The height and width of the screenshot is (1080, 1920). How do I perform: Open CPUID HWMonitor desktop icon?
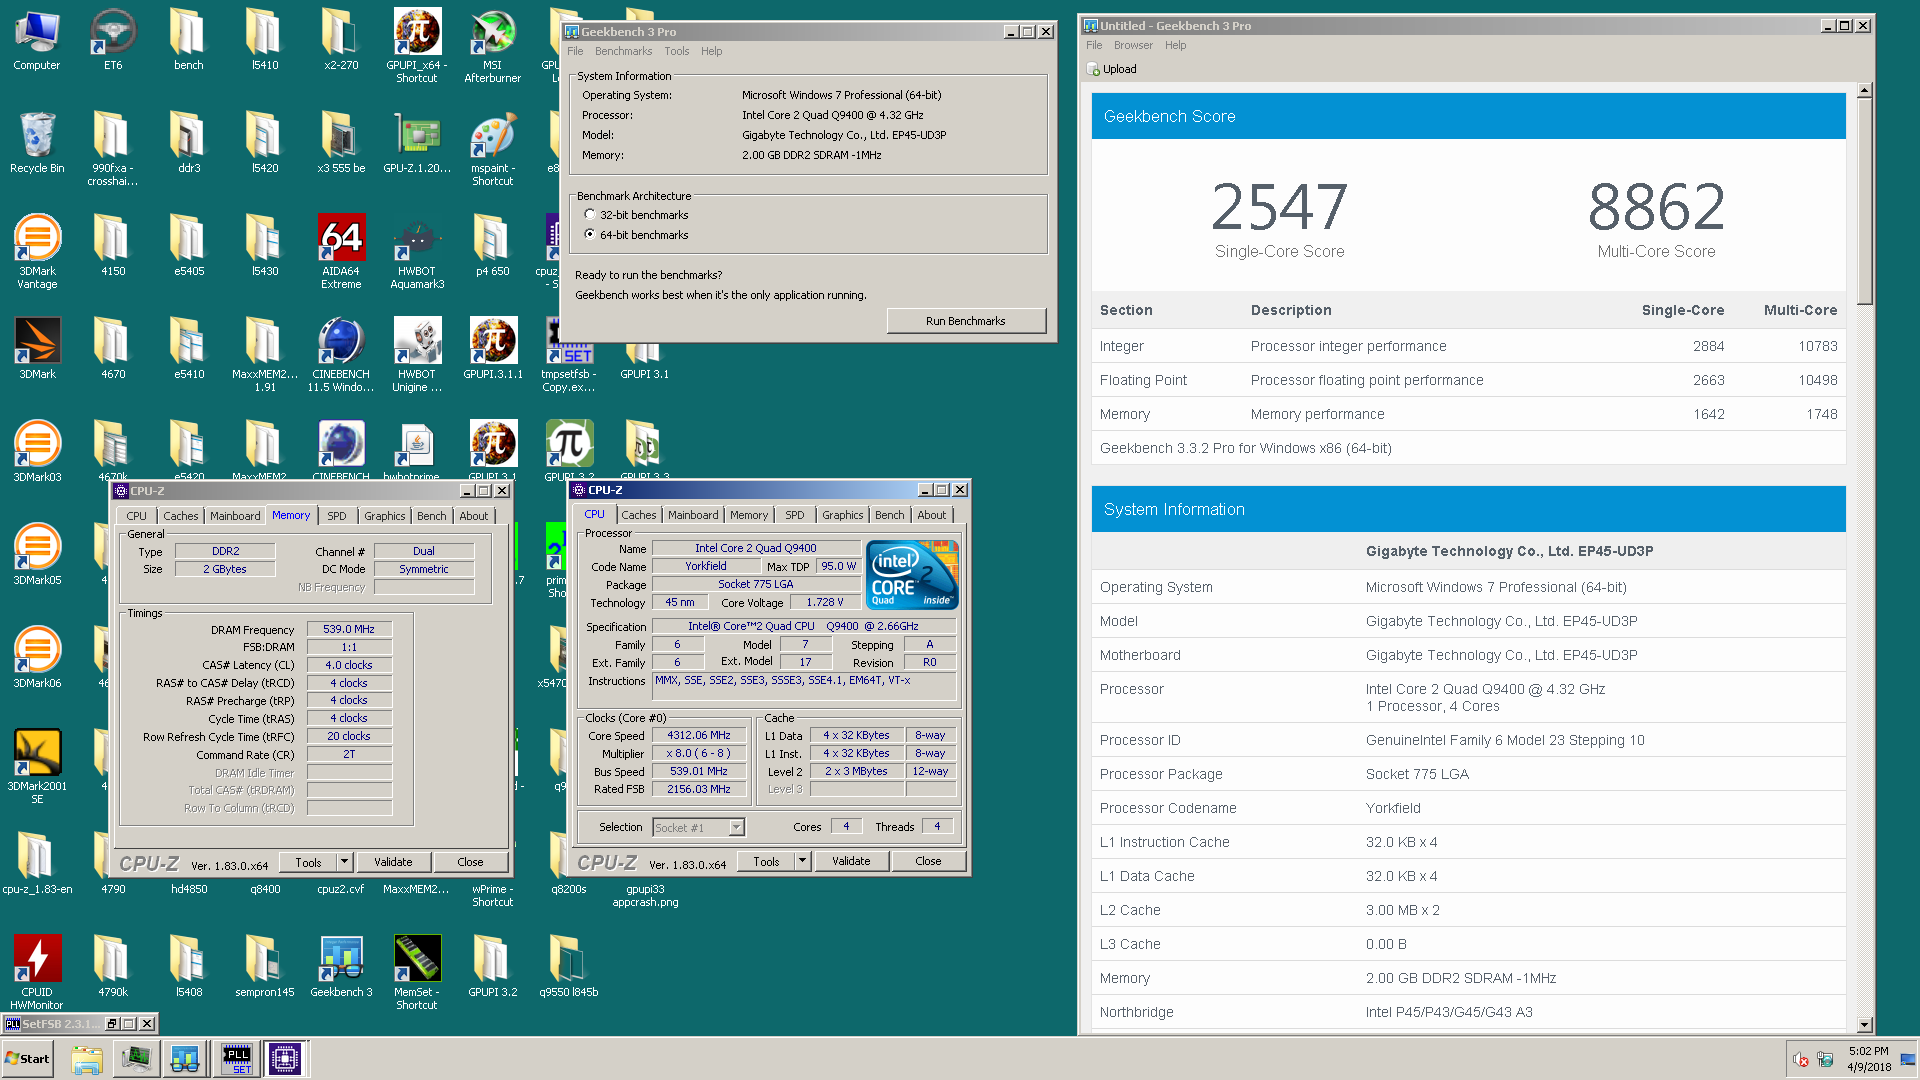tap(37, 973)
